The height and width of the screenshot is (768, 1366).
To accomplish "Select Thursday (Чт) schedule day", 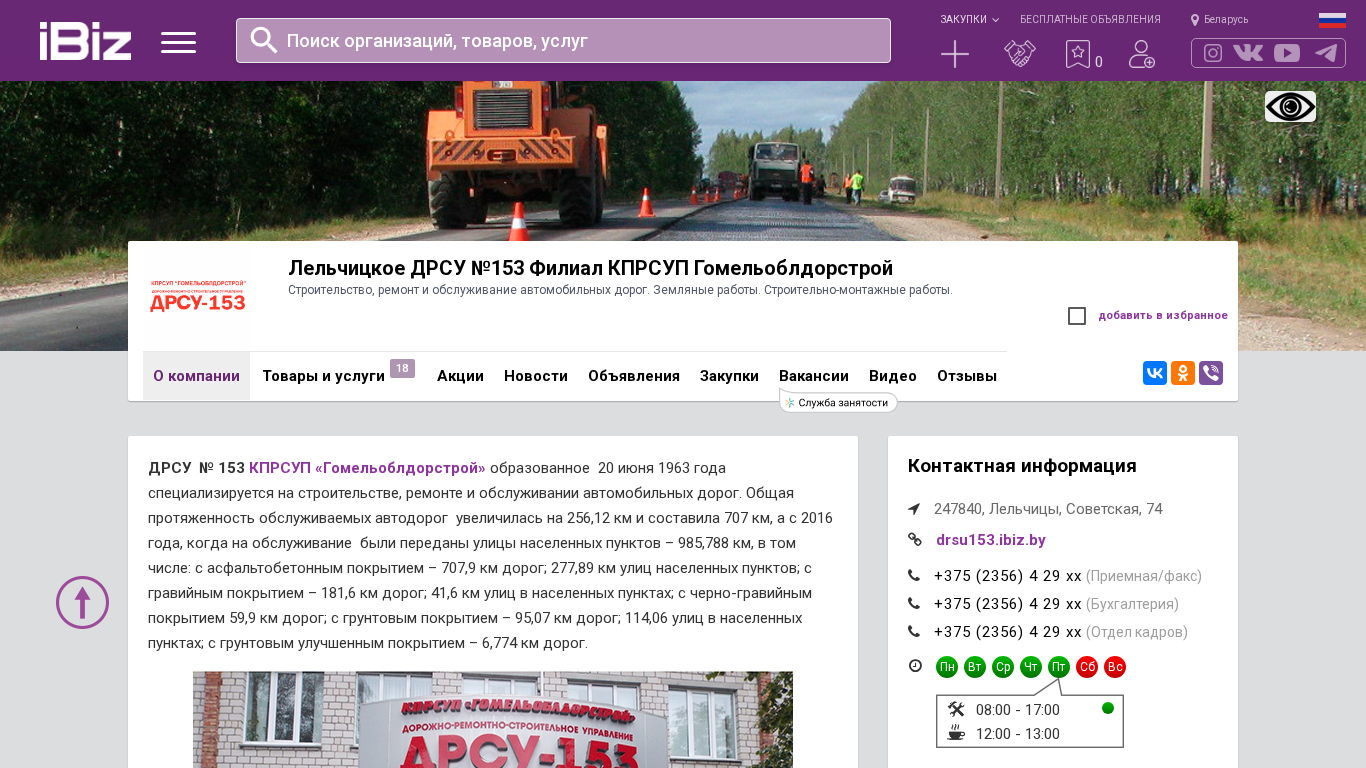I will tap(1031, 667).
